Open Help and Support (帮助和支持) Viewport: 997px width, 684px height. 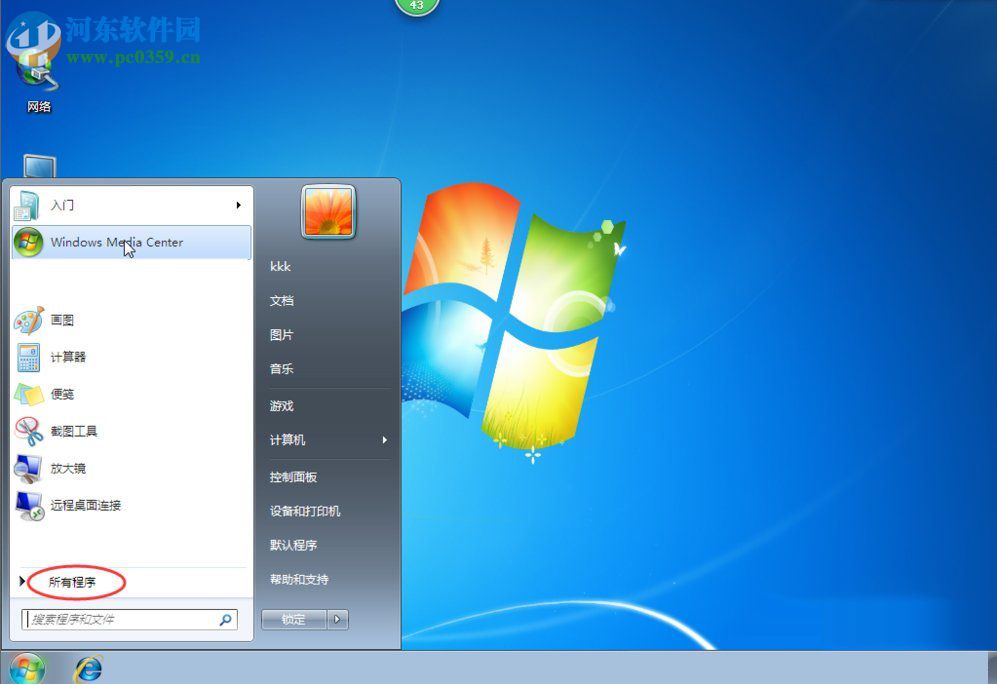(299, 579)
